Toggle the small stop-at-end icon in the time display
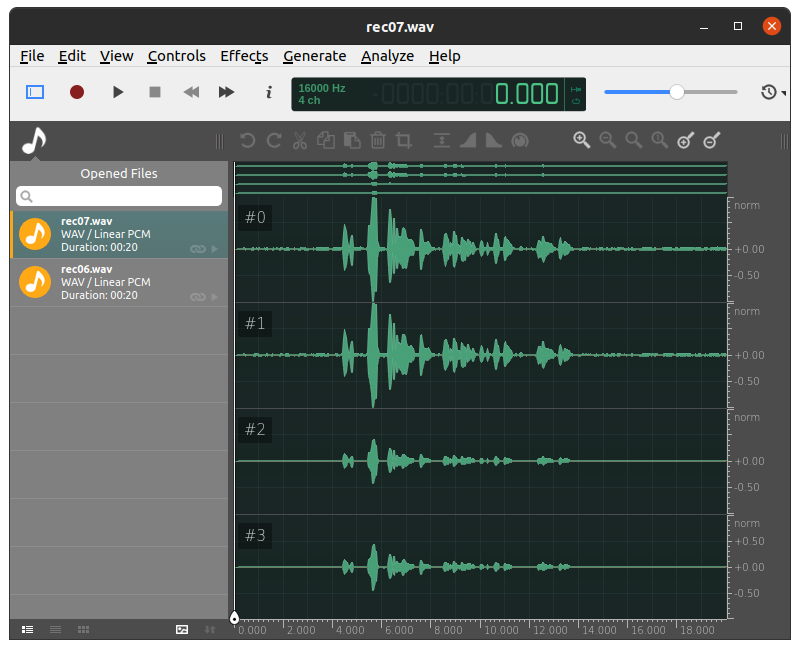 coord(576,89)
